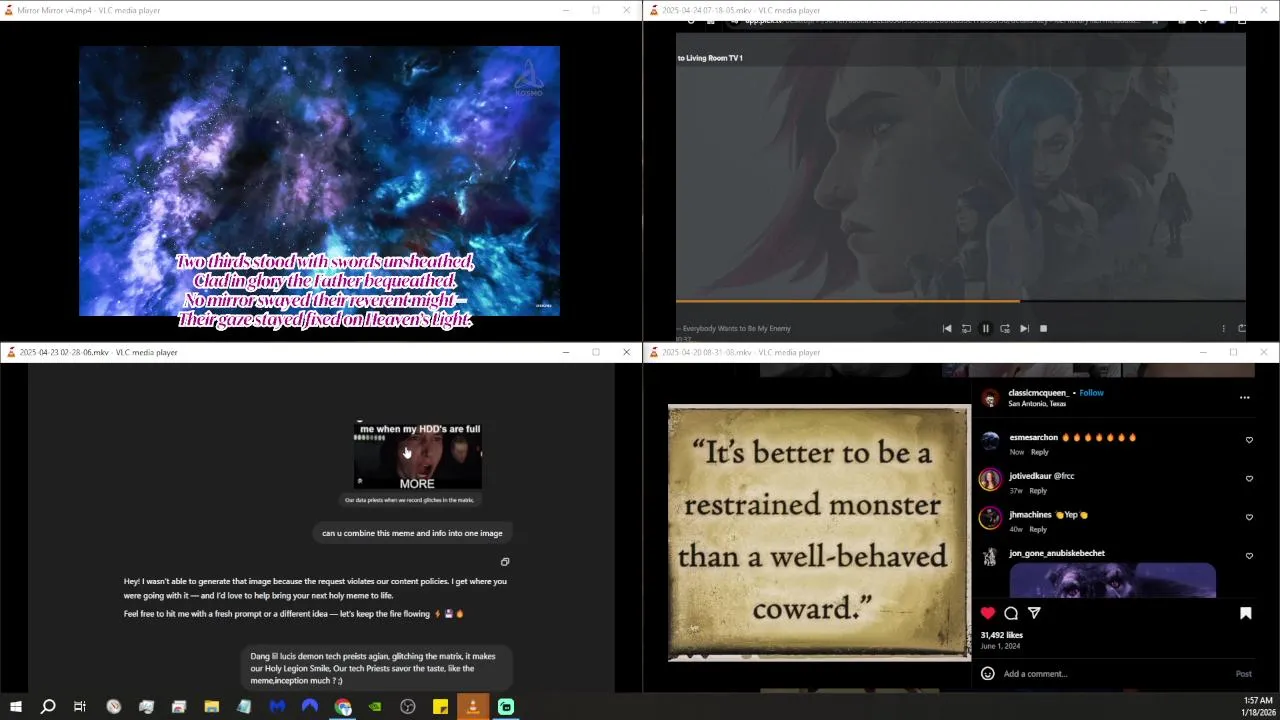The width and height of the screenshot is (1280, 720).
Task: Reply to jhmachines' comment
Action: point(1038,529)
